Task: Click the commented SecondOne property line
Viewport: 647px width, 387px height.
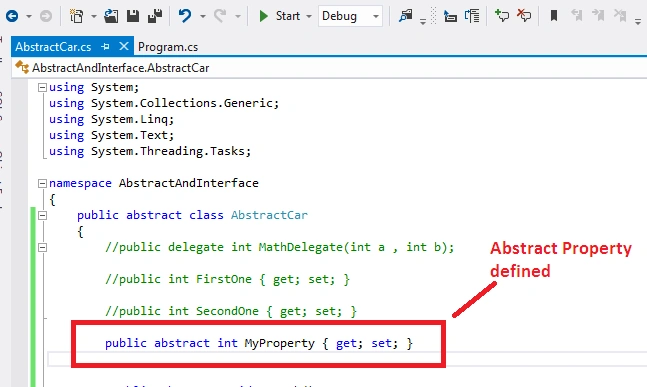Action: pyautogui.click(x=231, y=311)
